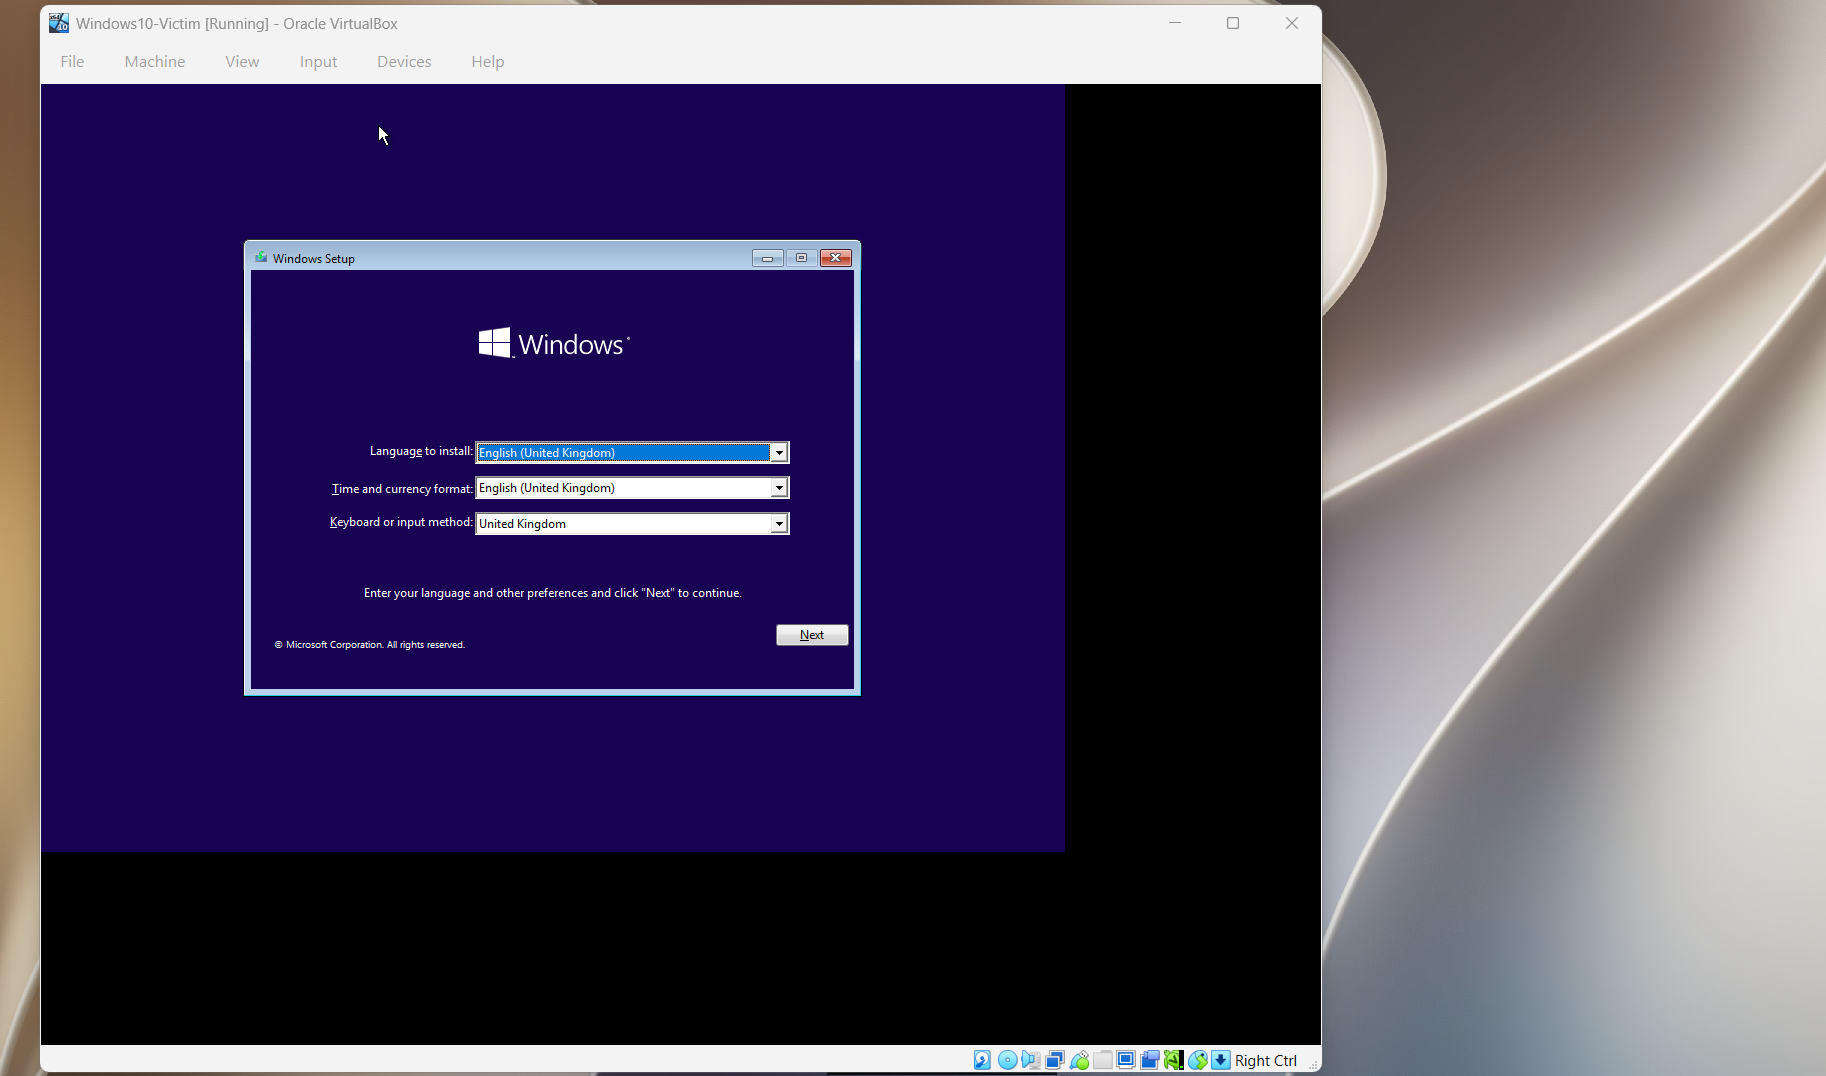Open the Machine menu

[155, 62]
